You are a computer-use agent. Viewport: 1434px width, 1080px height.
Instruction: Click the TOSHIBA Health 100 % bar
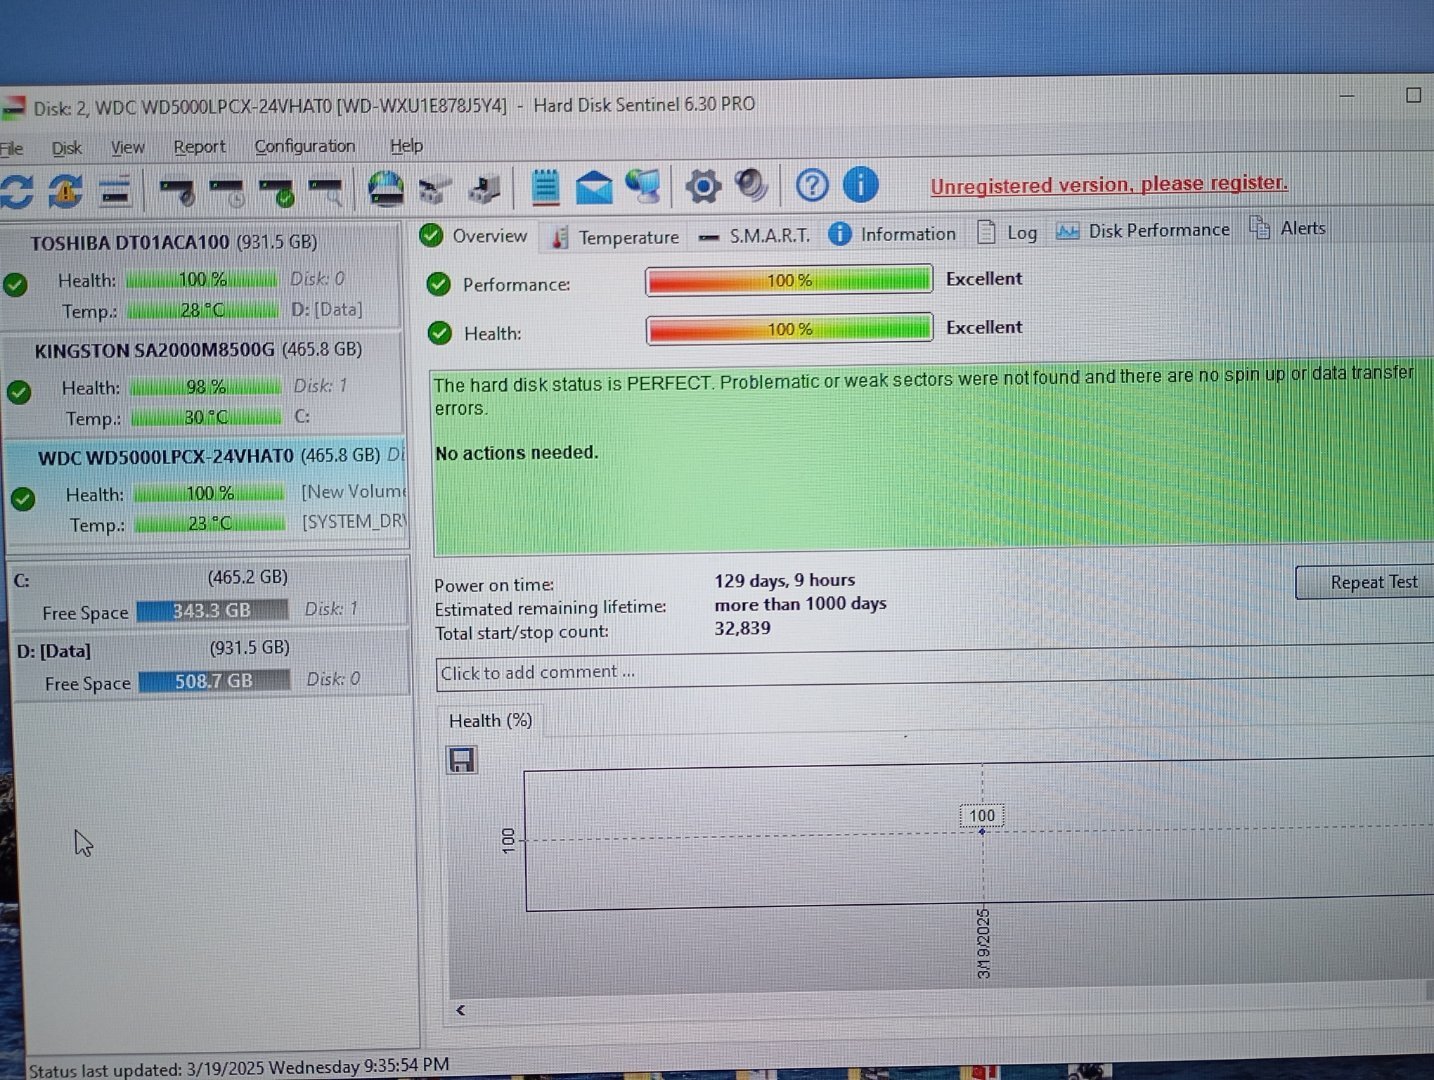[203, 279]
